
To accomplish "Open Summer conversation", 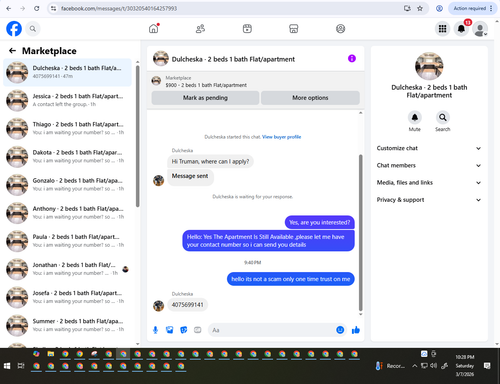I will click(67, 325).
